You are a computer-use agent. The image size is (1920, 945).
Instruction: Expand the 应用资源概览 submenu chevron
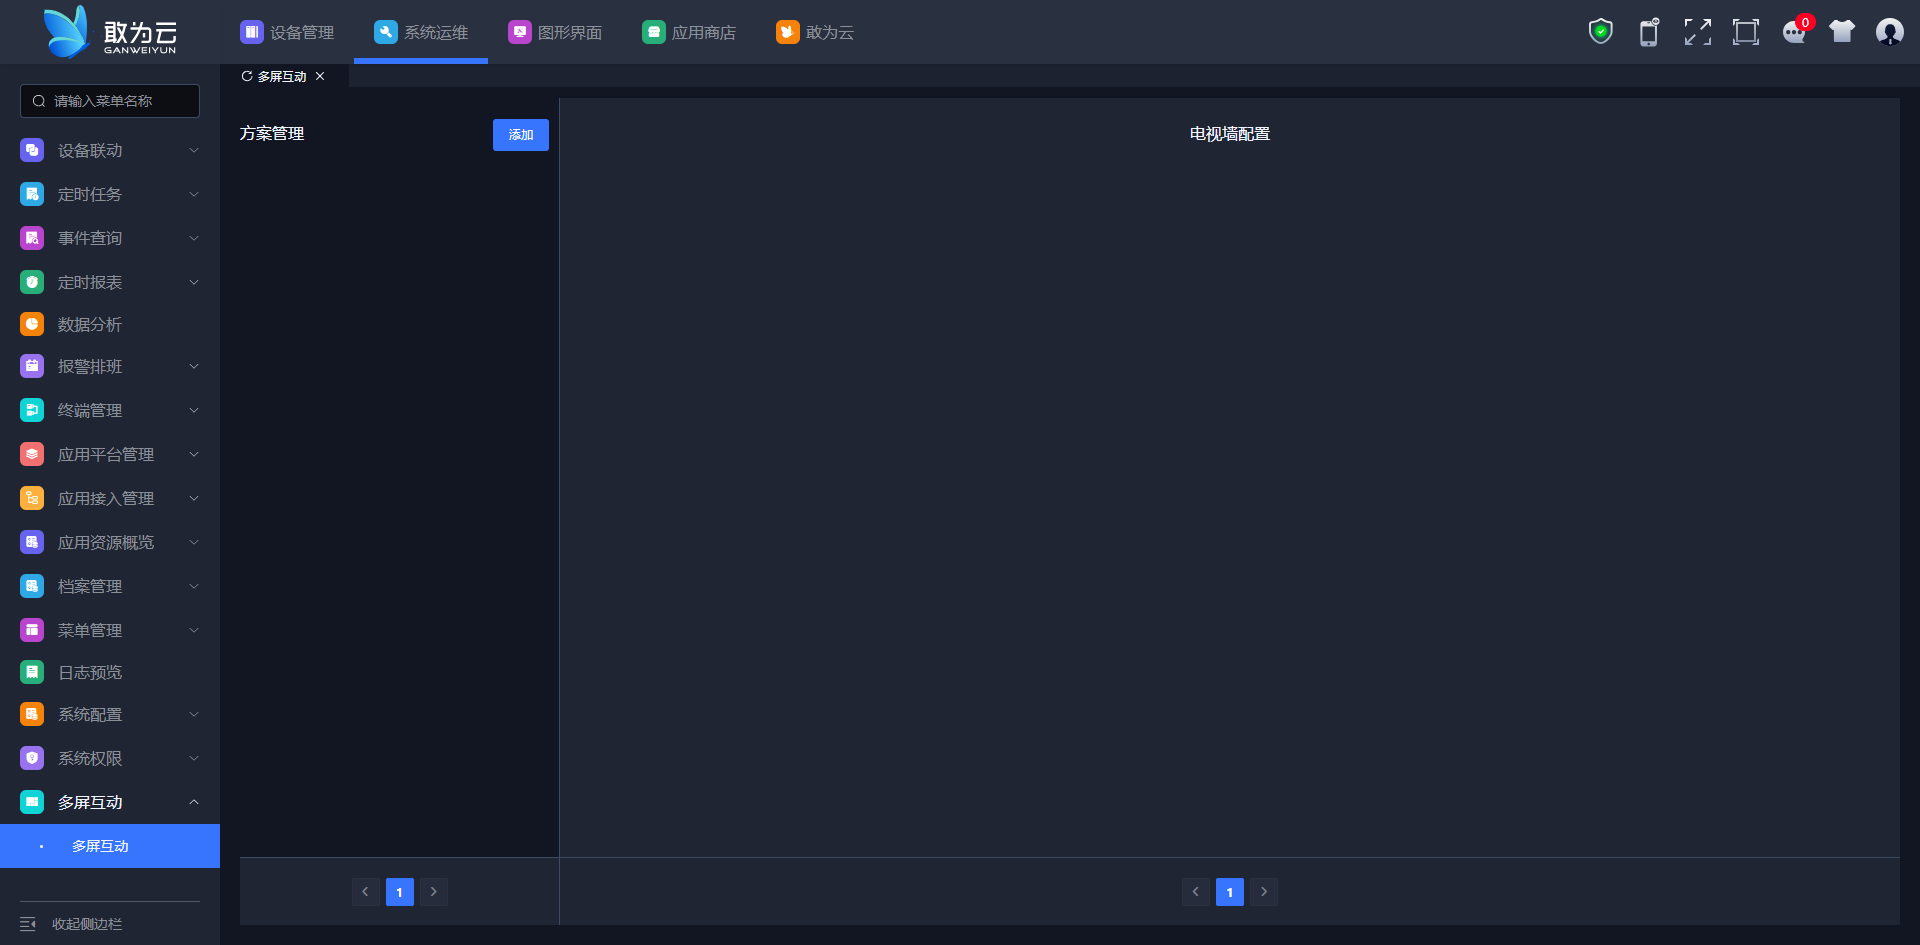point(194,542)
